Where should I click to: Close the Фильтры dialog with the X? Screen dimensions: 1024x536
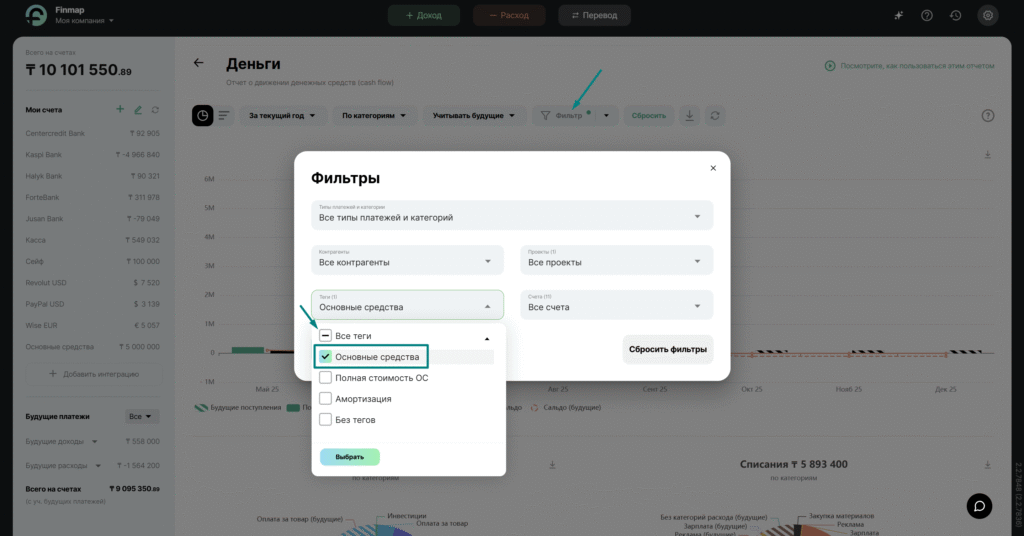713,168
